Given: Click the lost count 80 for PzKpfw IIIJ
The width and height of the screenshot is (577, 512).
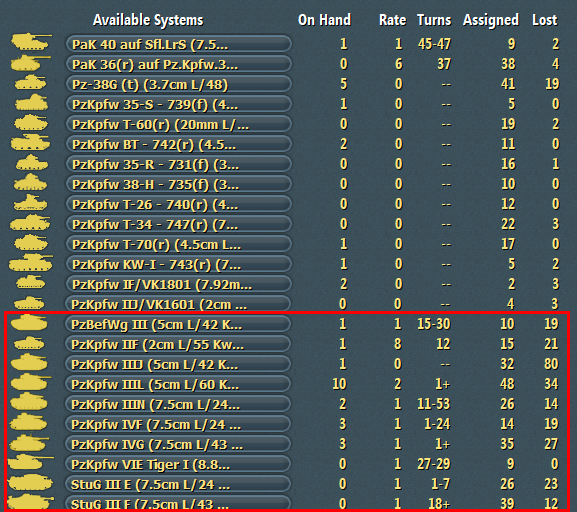Looking at the screenshot, I should click(x=551, y=364).
